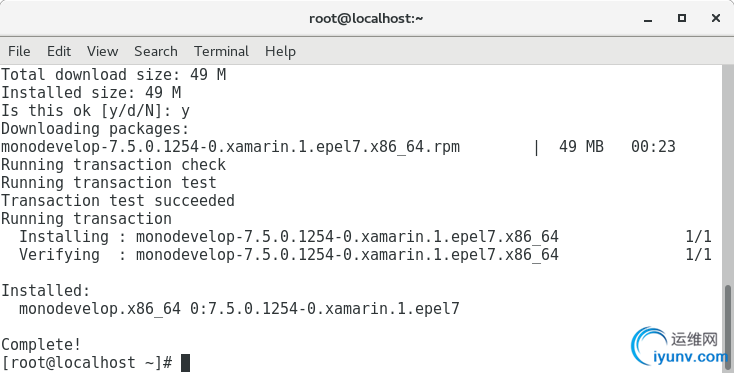Open the Help menu
Screen dimensions: 734x373
click(x=280, y=51)
